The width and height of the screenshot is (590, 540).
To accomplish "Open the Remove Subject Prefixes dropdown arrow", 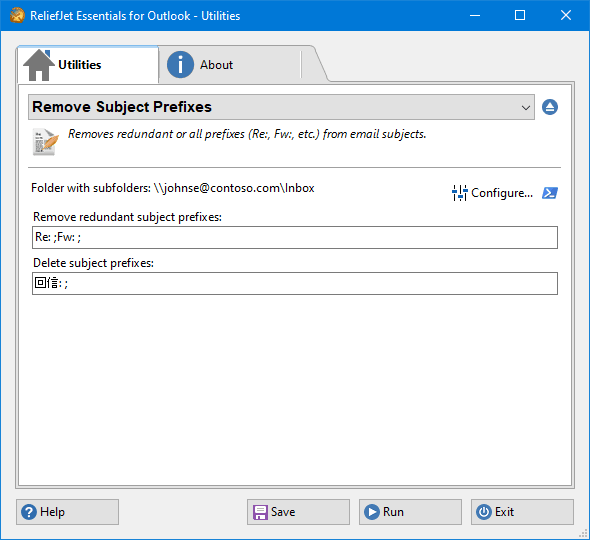I will tap(526, 108).
